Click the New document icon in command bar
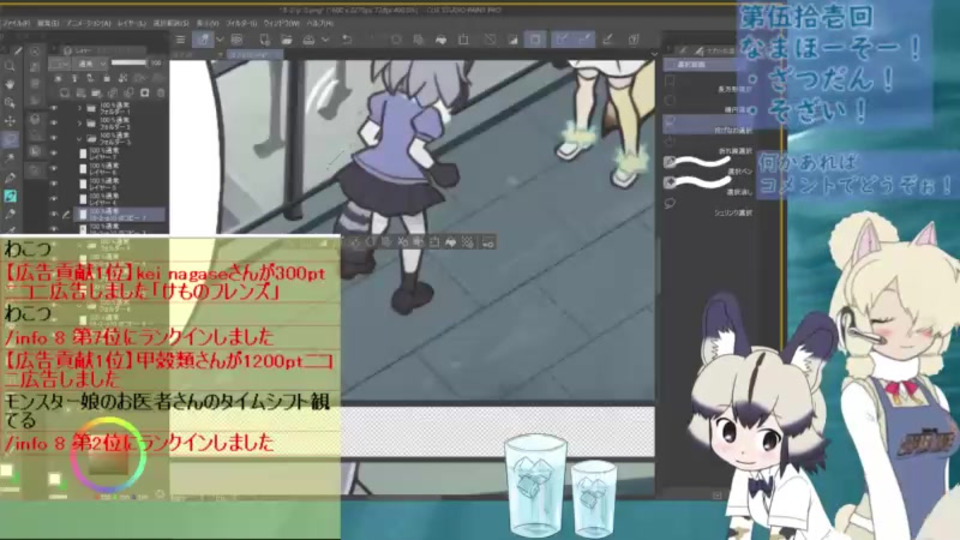The height and width of the screenshot is (540, 960). pos(264,40)
